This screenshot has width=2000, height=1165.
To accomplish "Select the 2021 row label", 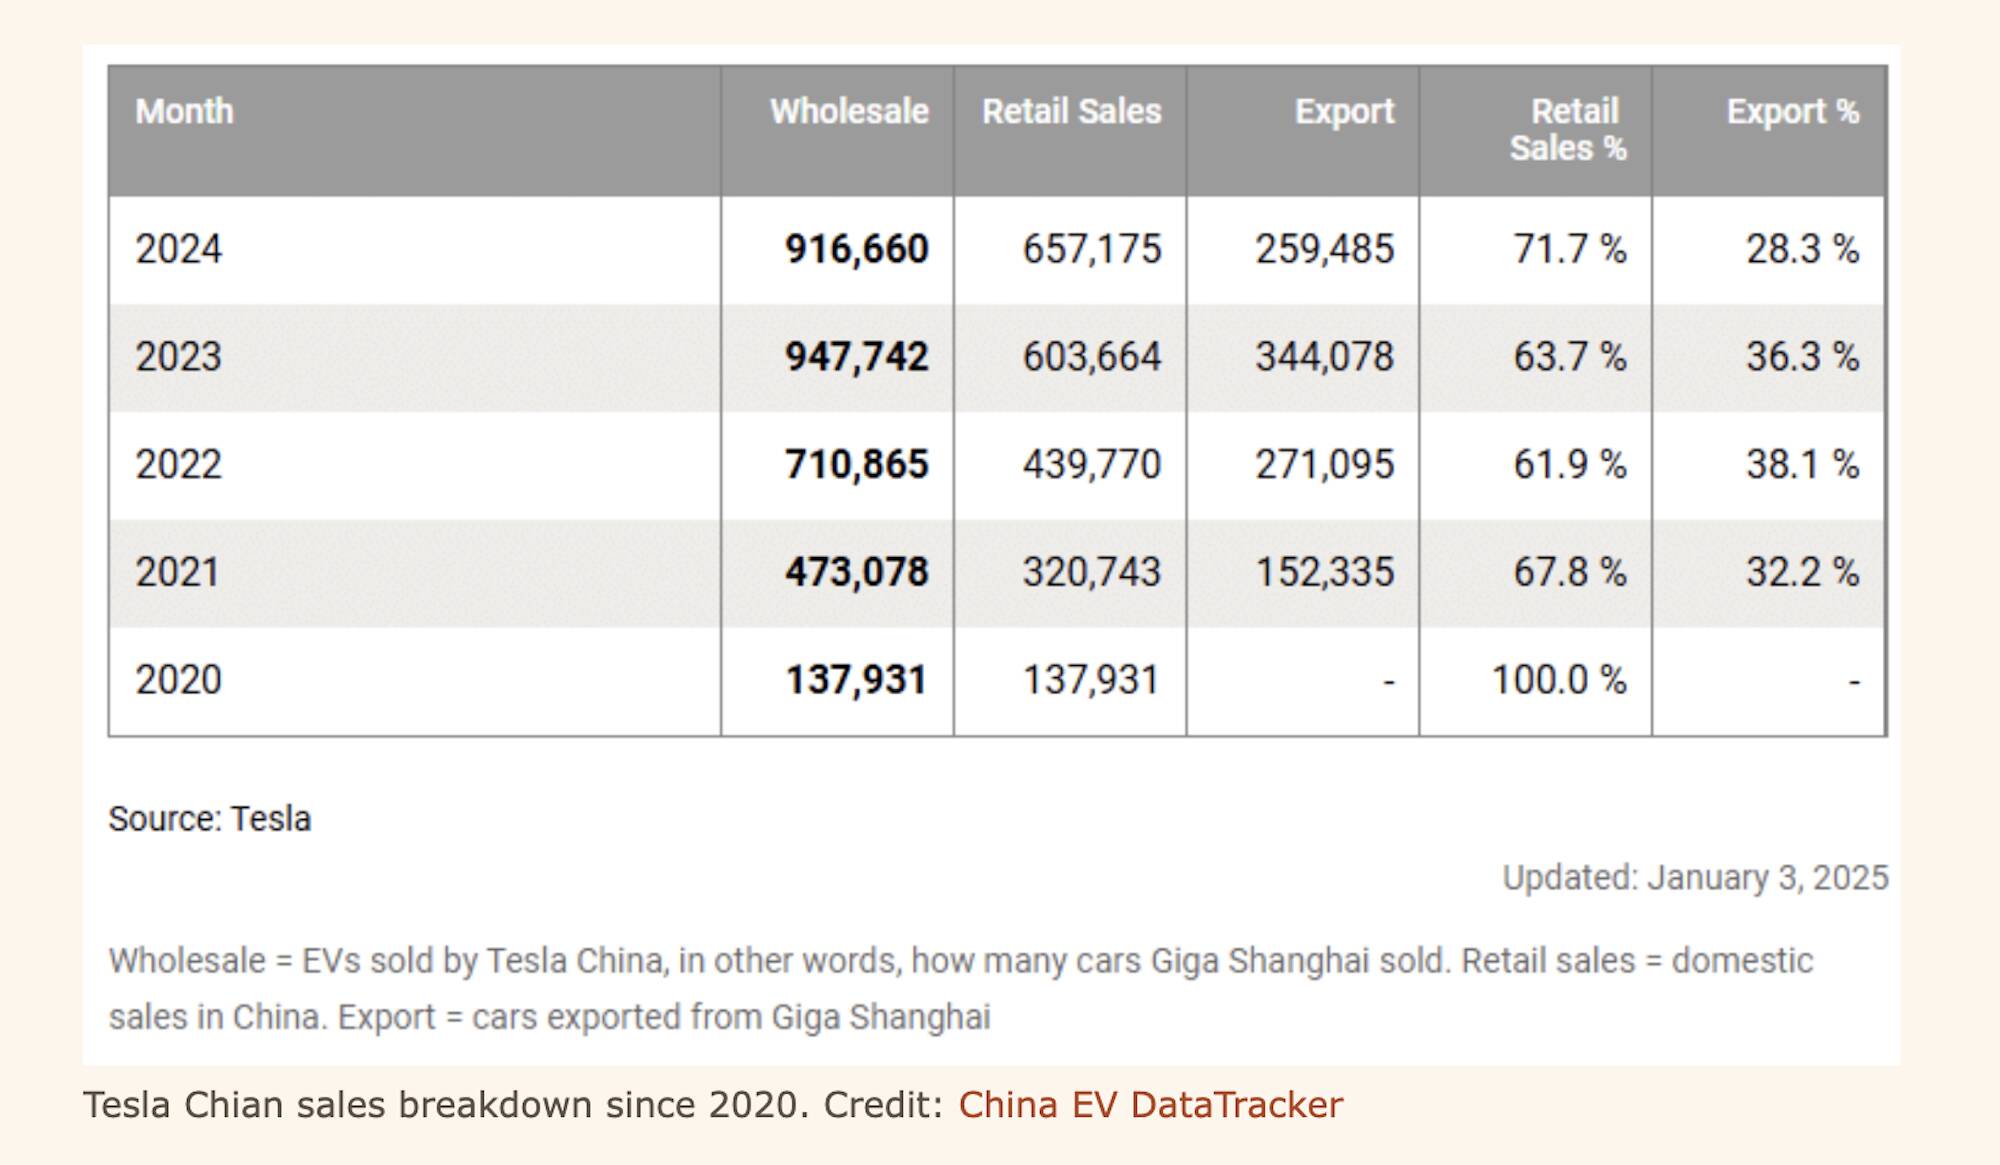I will tap(178, 572).
